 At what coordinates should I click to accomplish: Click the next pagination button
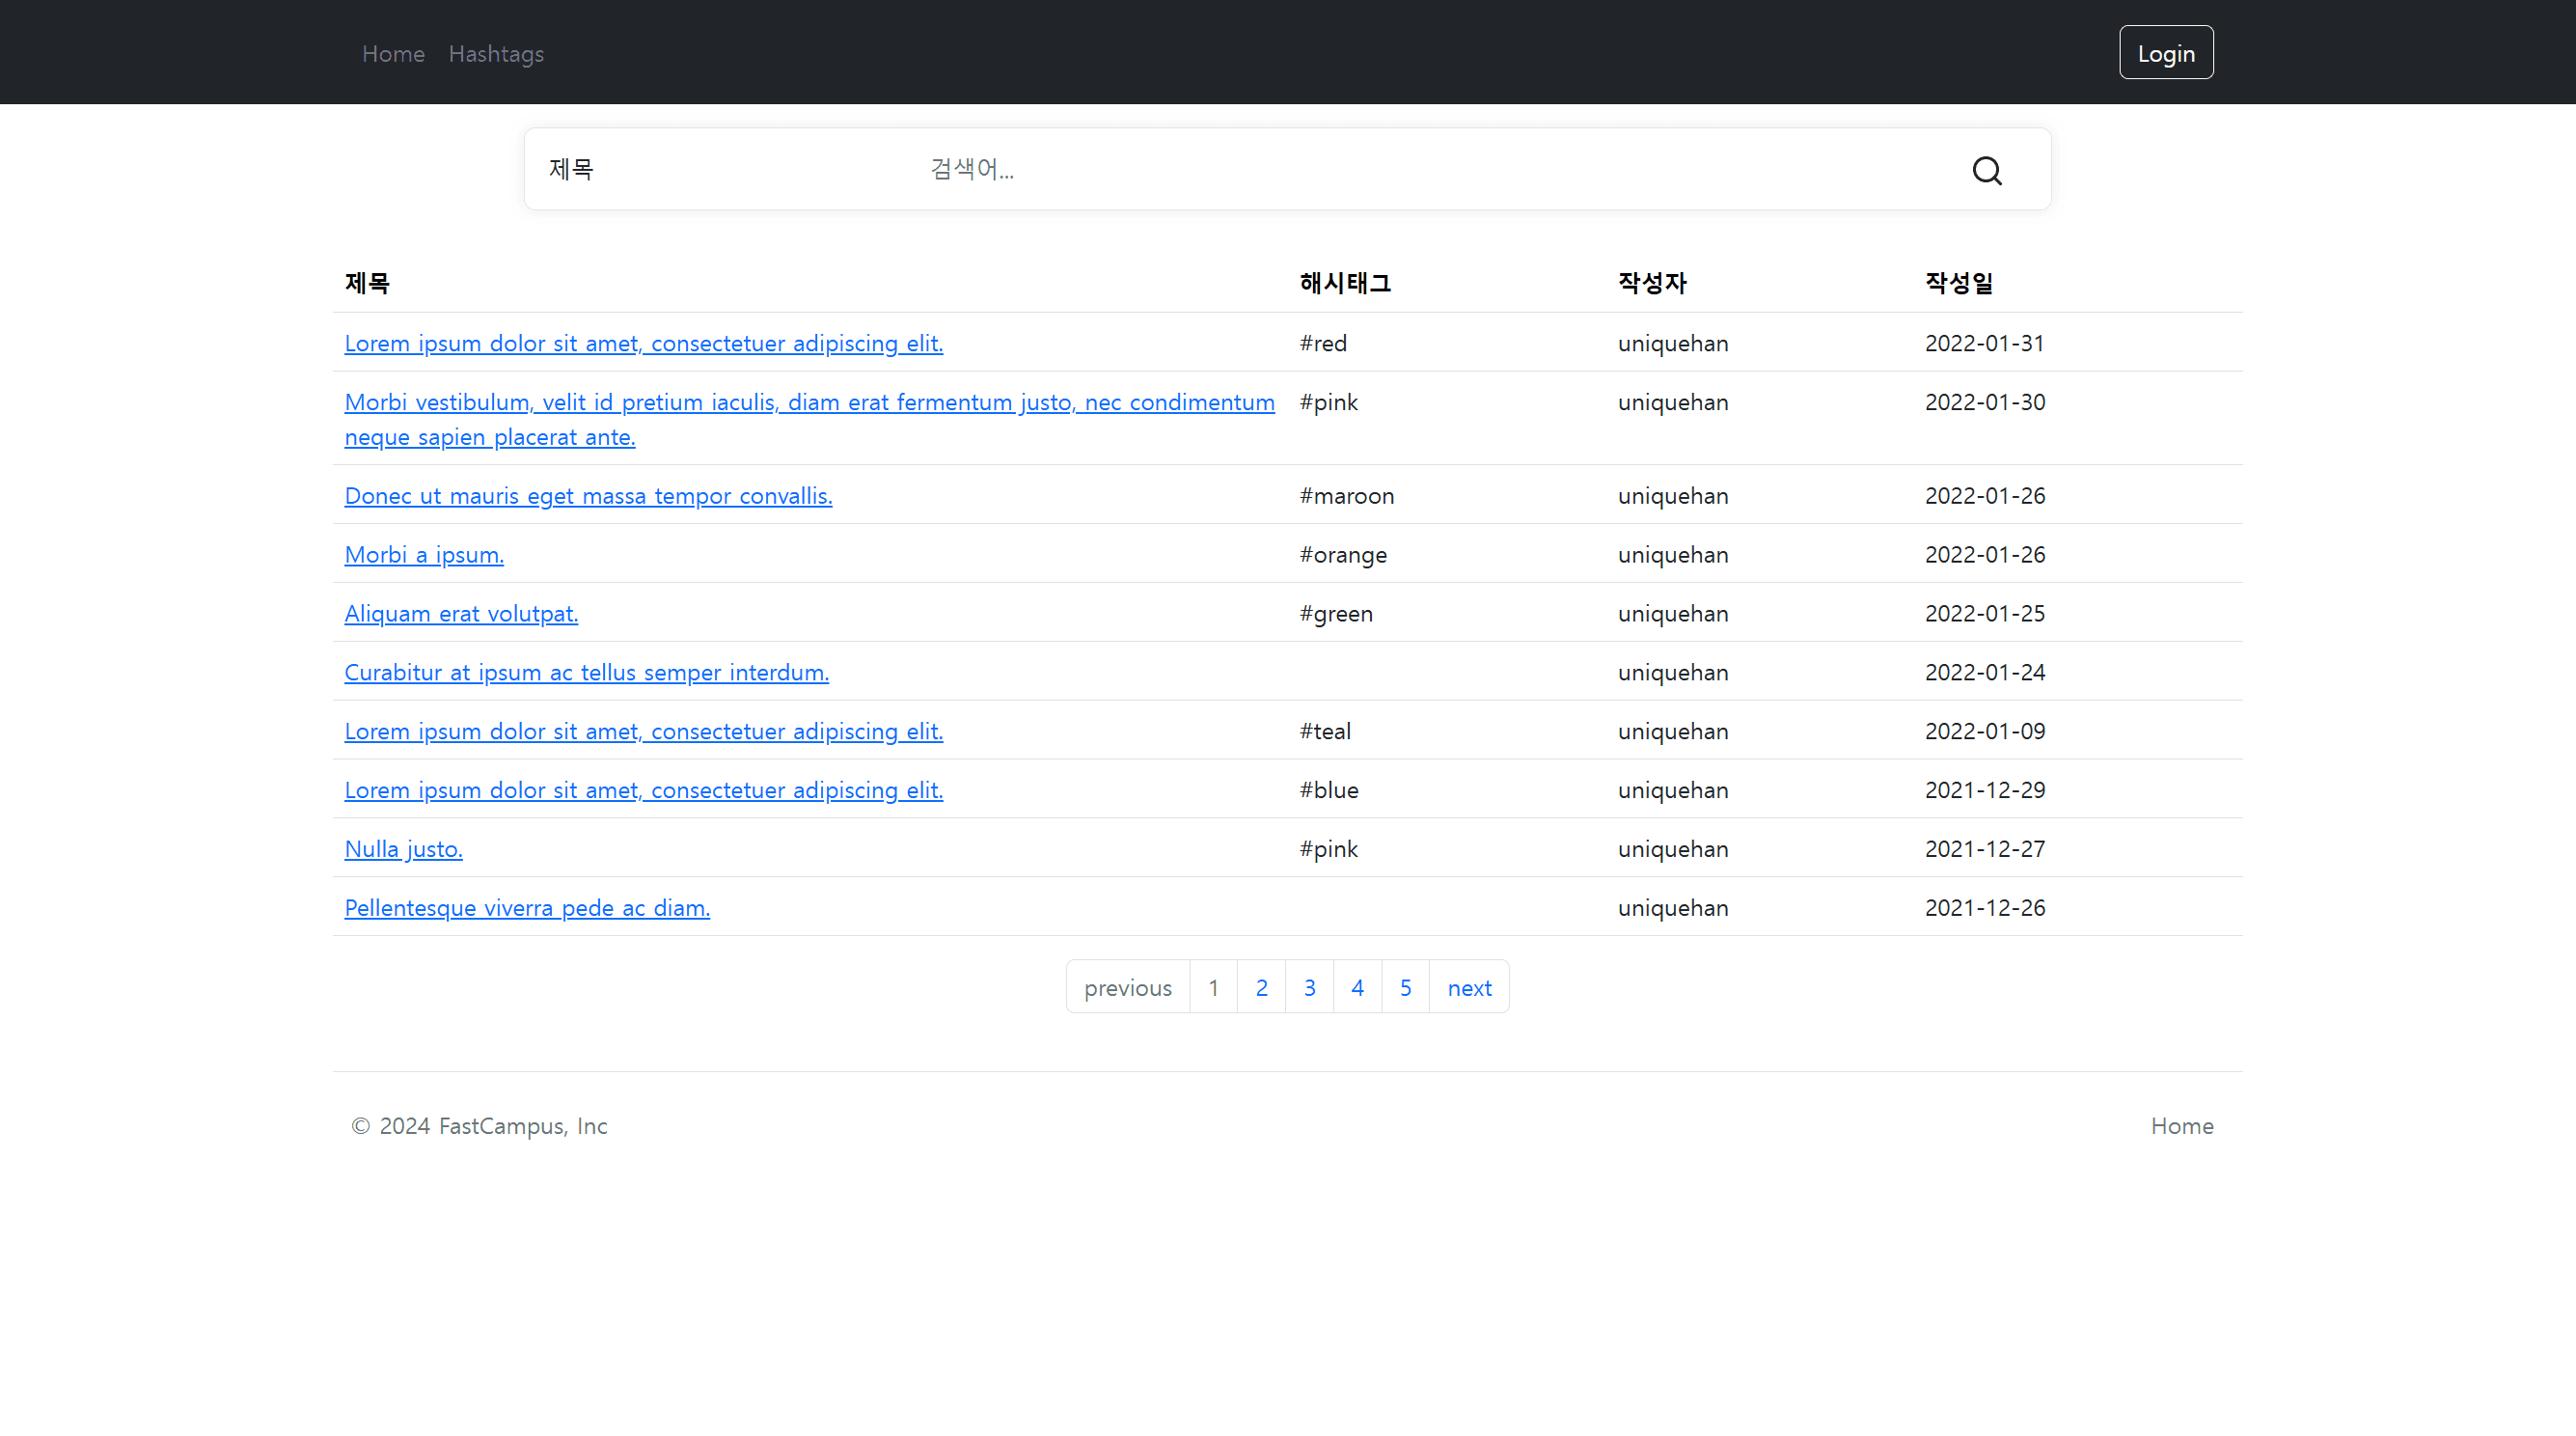1469,988
